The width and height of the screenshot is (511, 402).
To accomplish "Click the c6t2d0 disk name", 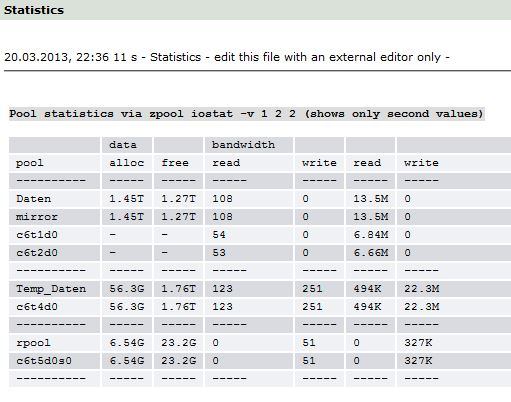I will (37, 253).
